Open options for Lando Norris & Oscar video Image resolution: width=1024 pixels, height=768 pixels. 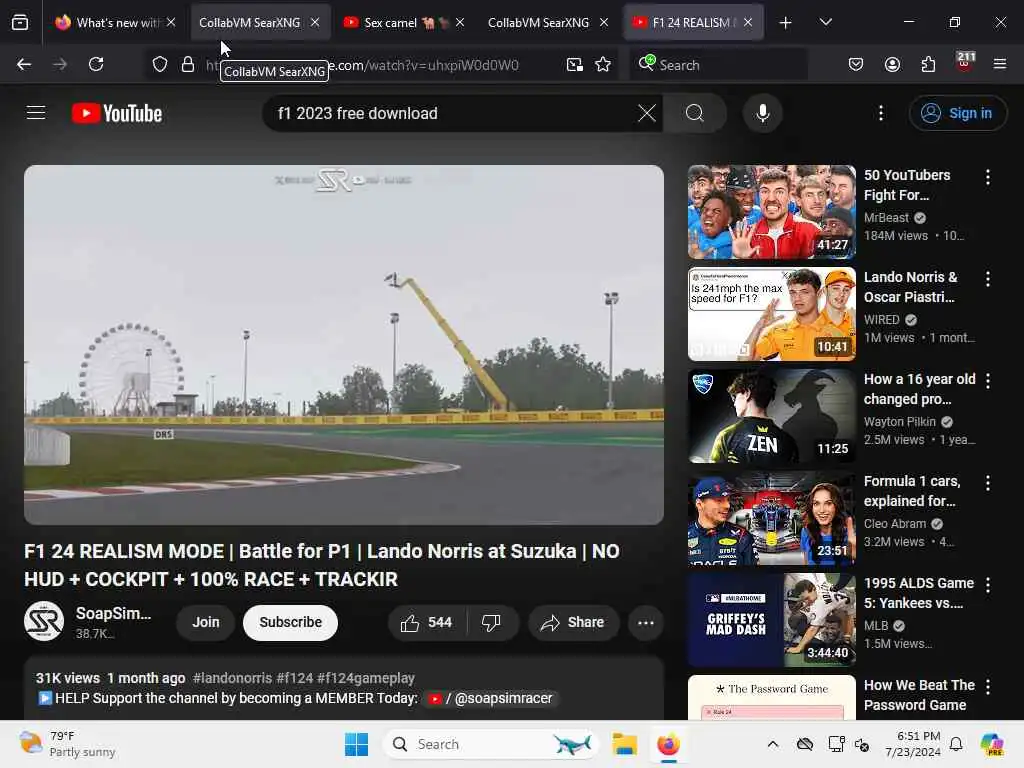point(987,279)
